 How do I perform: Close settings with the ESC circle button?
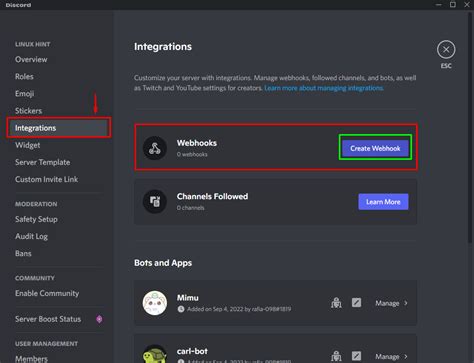coord(446,50)
